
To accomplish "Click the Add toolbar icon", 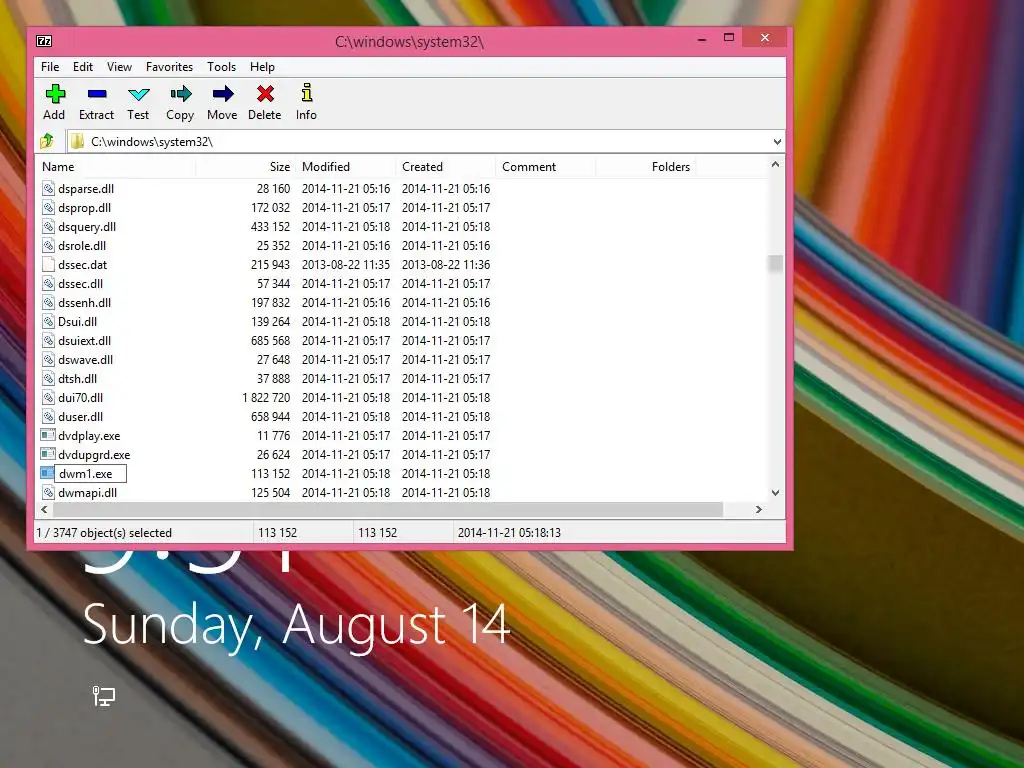I will point(55,94).
